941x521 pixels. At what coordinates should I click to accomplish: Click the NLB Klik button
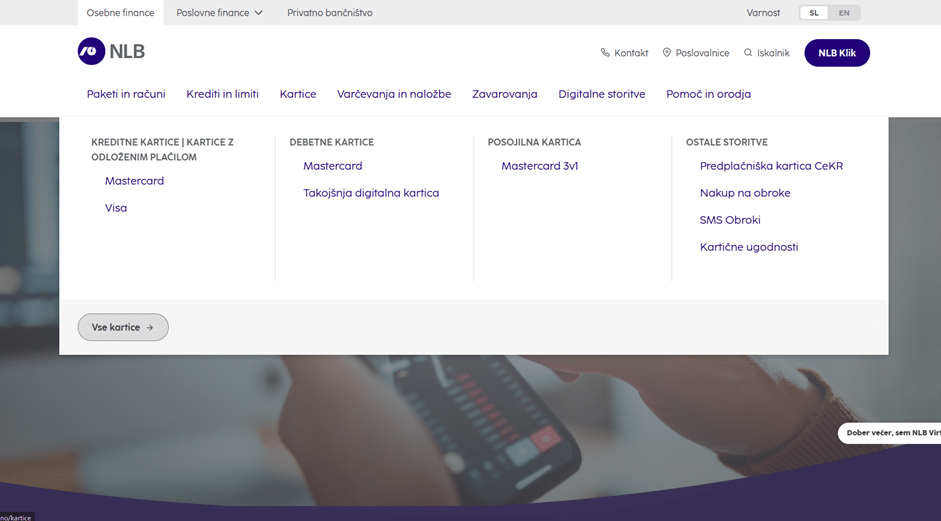click(x=837, y=53)
